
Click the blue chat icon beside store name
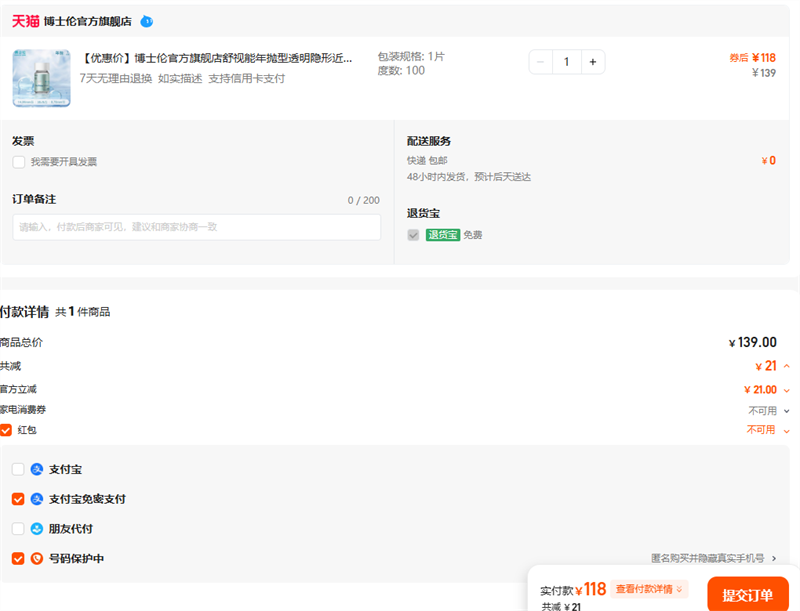147,21
